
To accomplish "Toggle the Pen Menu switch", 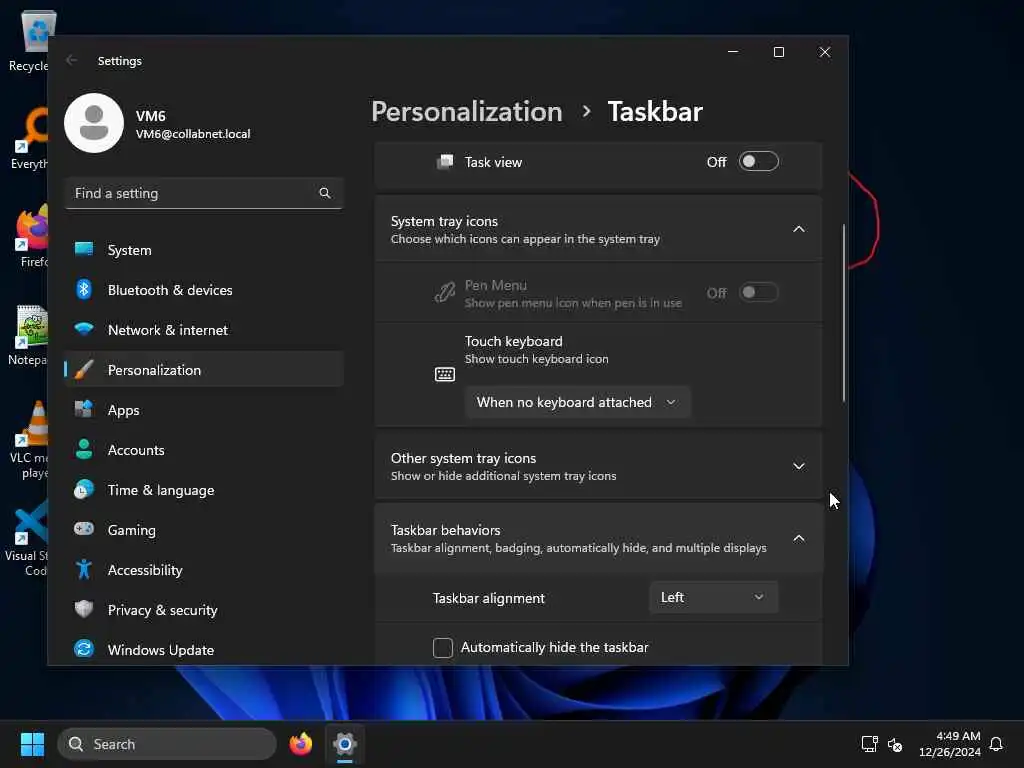I will tap(758, 293).
